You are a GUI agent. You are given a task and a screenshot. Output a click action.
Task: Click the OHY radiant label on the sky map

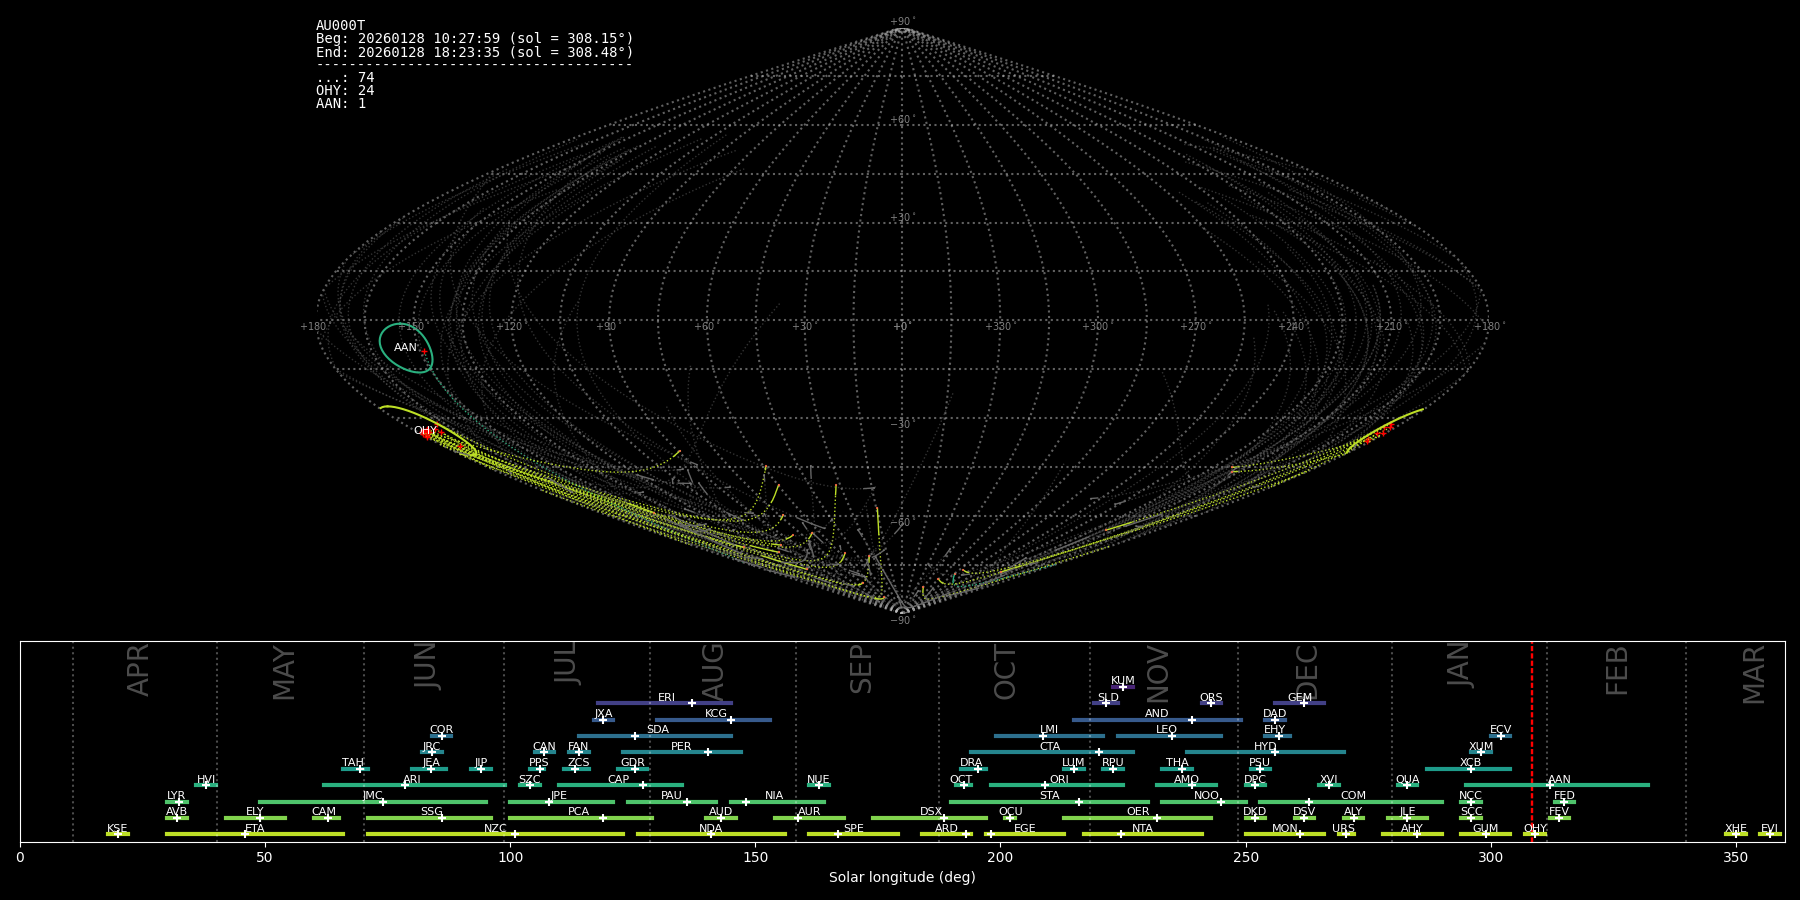[x=425, y=431]
